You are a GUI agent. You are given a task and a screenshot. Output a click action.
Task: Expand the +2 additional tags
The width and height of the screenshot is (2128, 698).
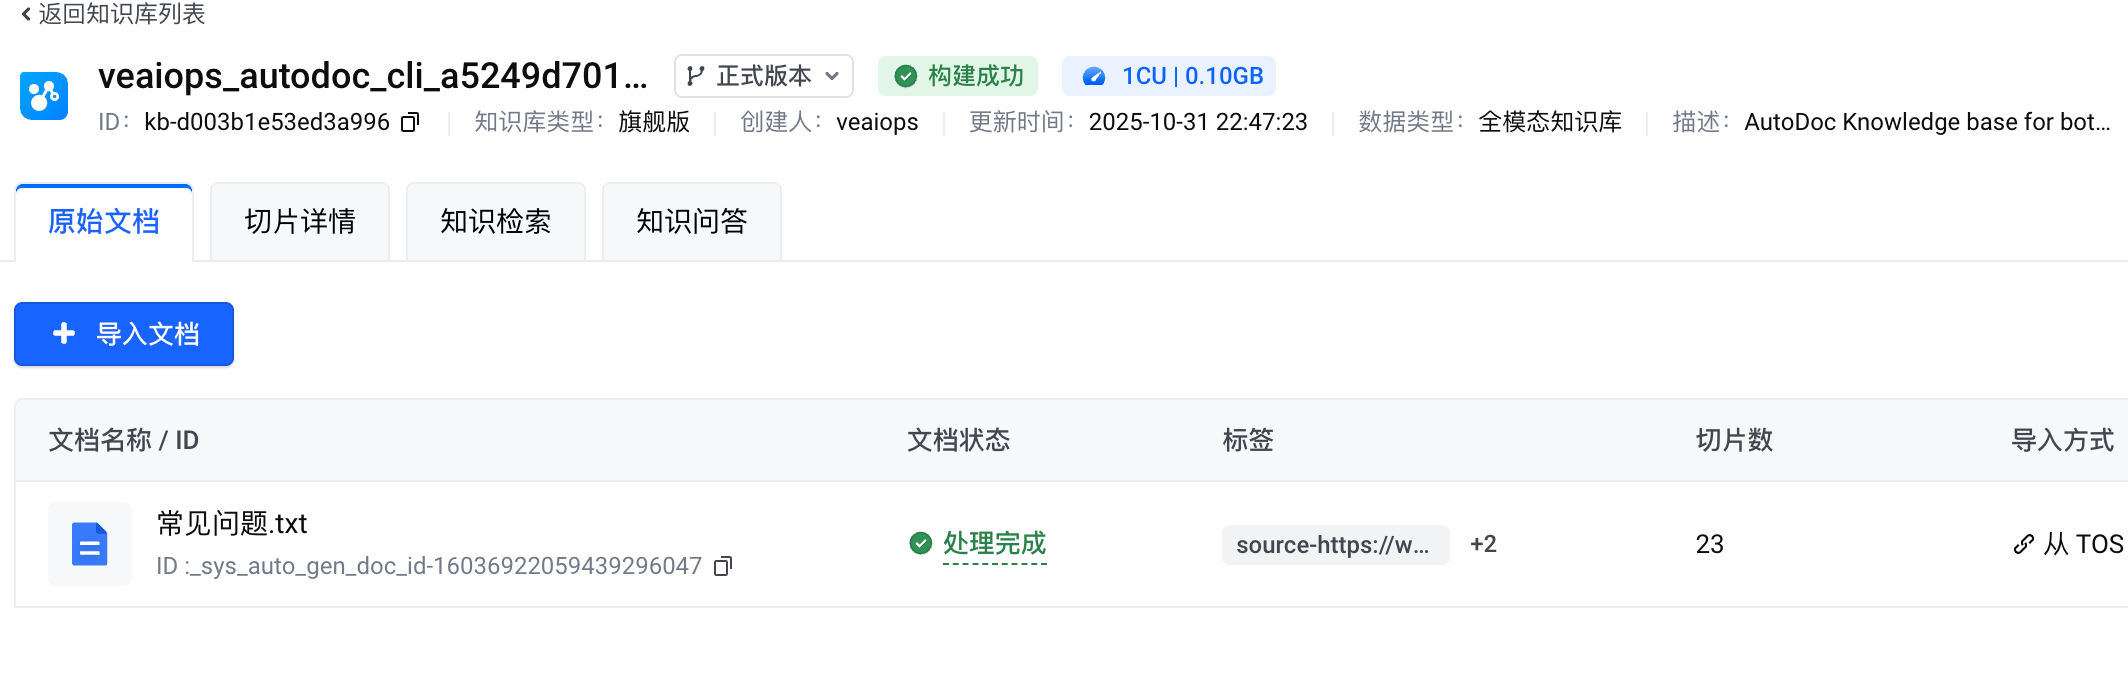point(1483,544)
